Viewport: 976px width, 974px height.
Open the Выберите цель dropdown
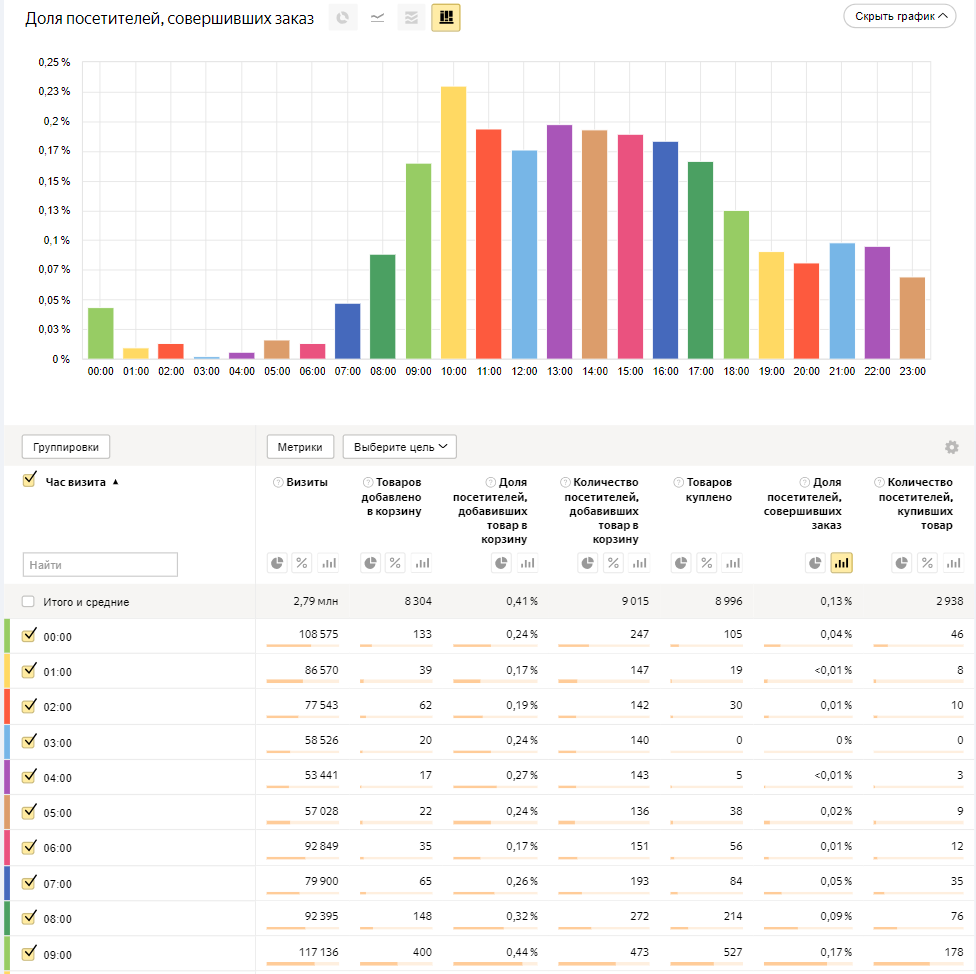[399, 447]
